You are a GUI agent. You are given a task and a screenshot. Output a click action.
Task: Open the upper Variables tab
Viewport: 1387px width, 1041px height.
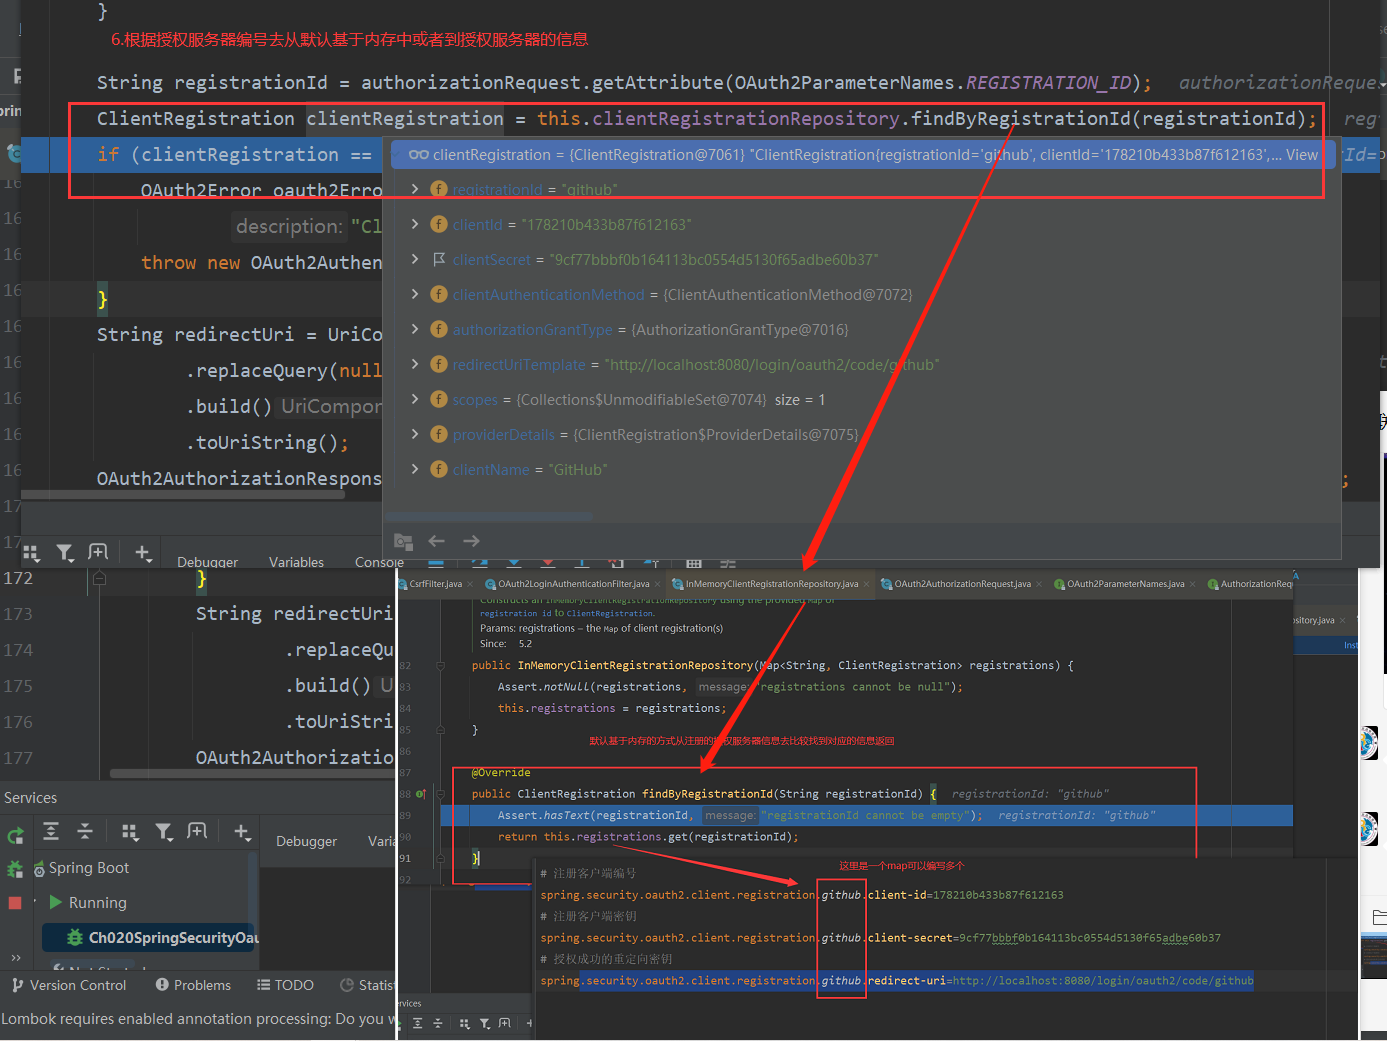[x=296, y=562]
